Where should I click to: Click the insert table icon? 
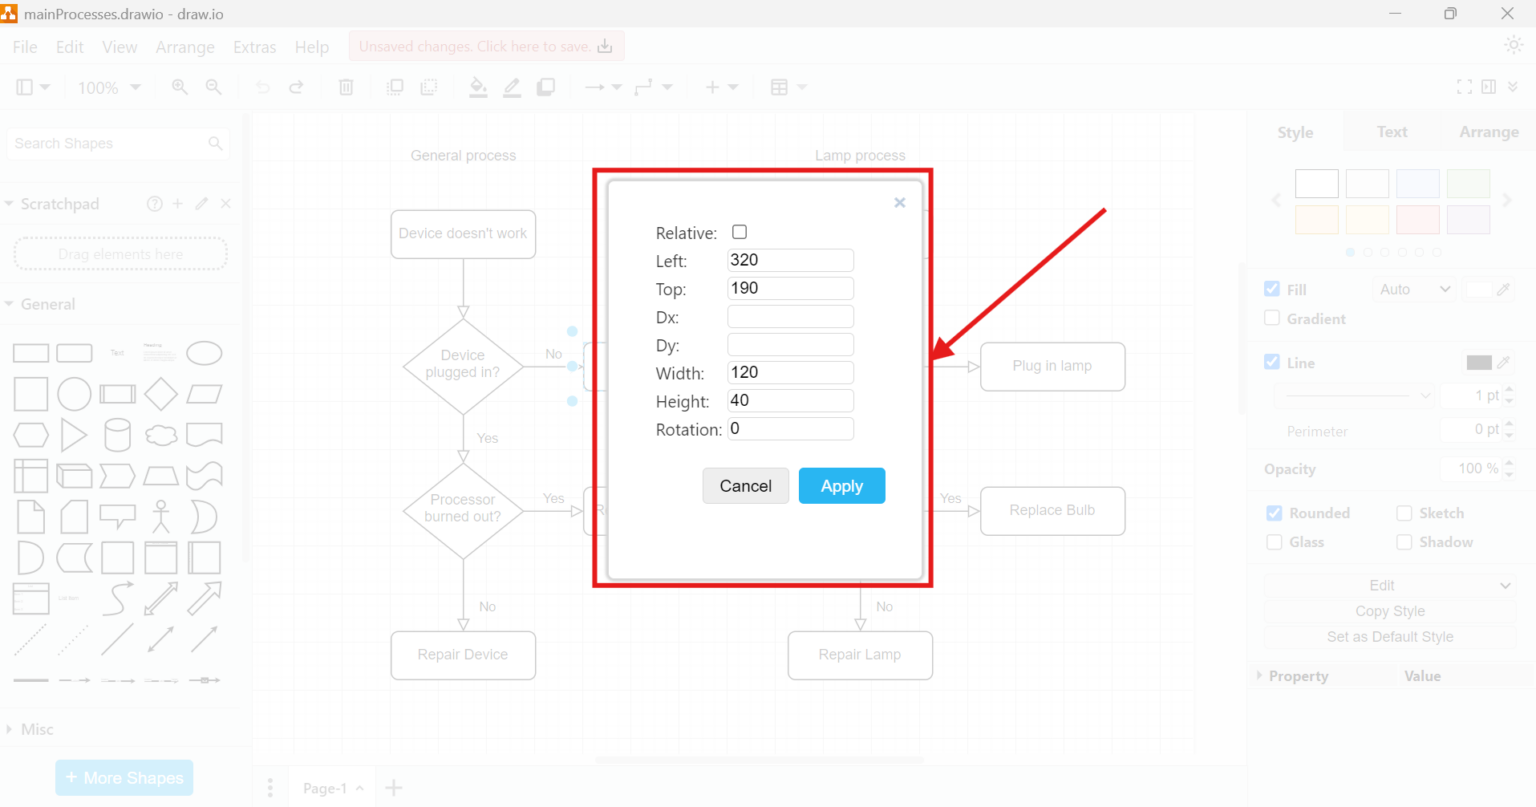coord(779,87)
